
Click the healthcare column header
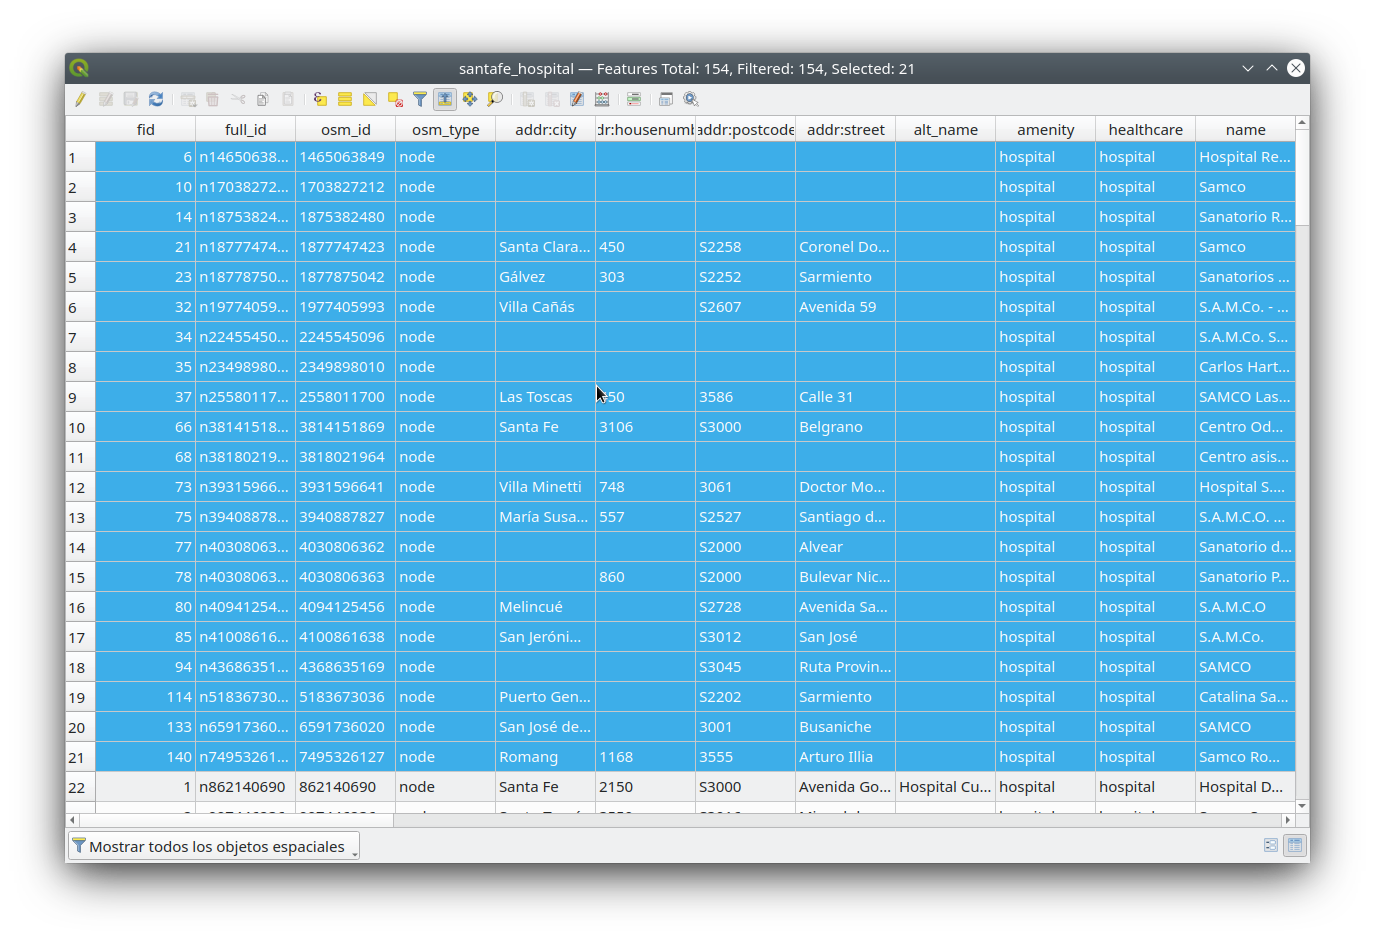click(x=1146, y=129)
